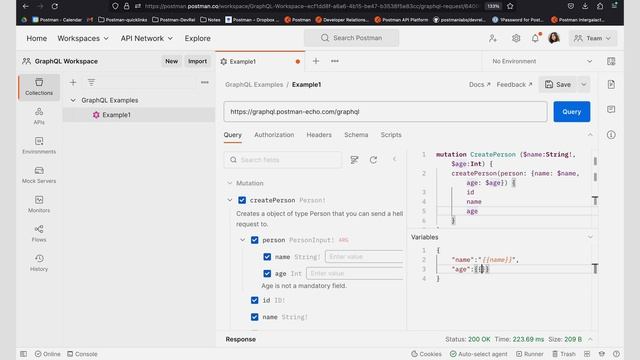Click the environment quick look icon
640x360 pixels.
click(x=611, y=61)
